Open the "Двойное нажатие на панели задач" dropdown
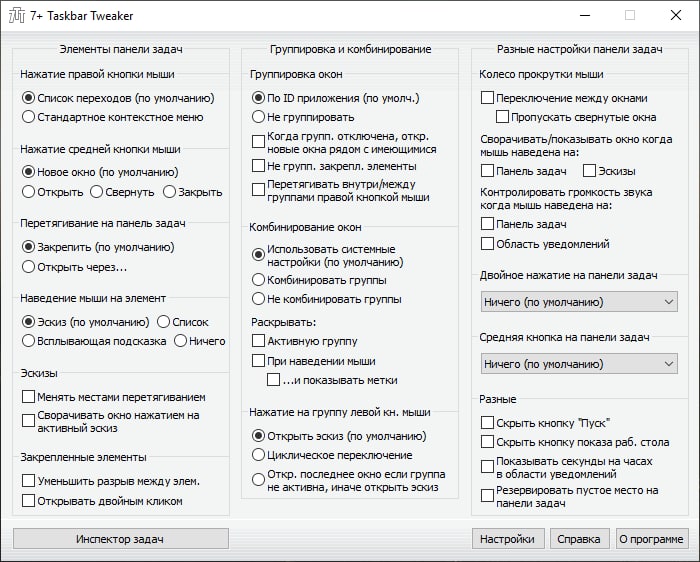This screenshot has height=562, width=700. click(x=578, y=302)
